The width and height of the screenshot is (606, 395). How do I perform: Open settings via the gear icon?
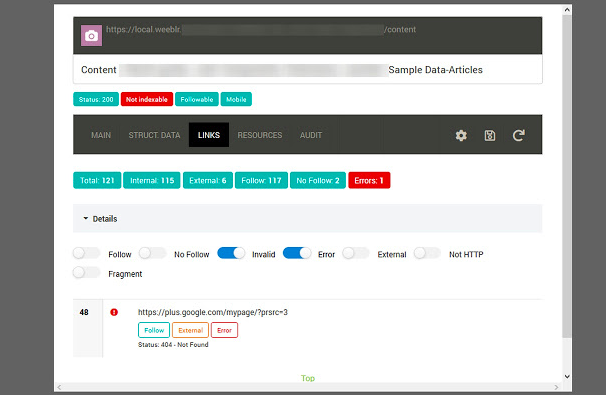point(461,135)
